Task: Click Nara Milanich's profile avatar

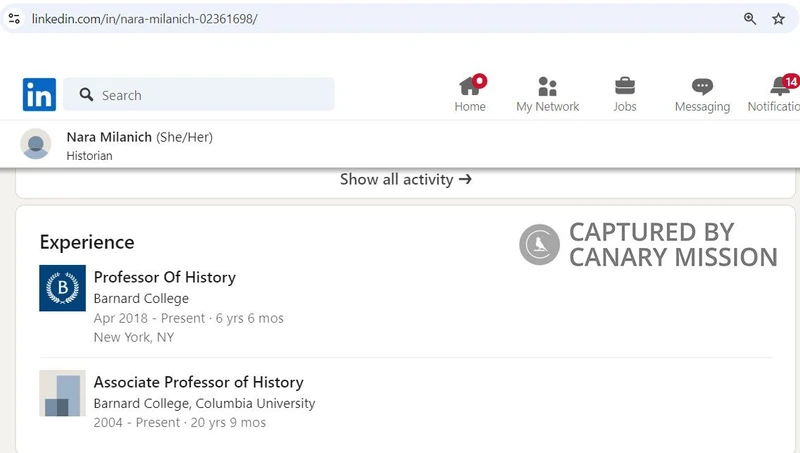Action: [x=36, y=145]
